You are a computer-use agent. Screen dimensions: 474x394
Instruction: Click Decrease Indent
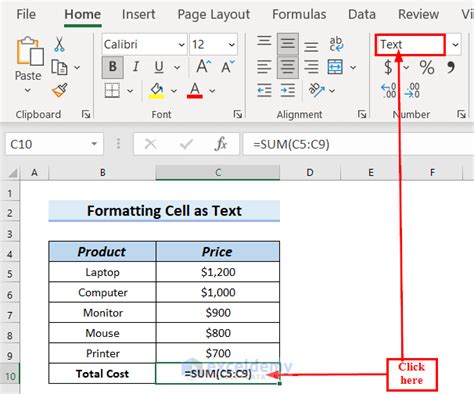tap(264, 90)
